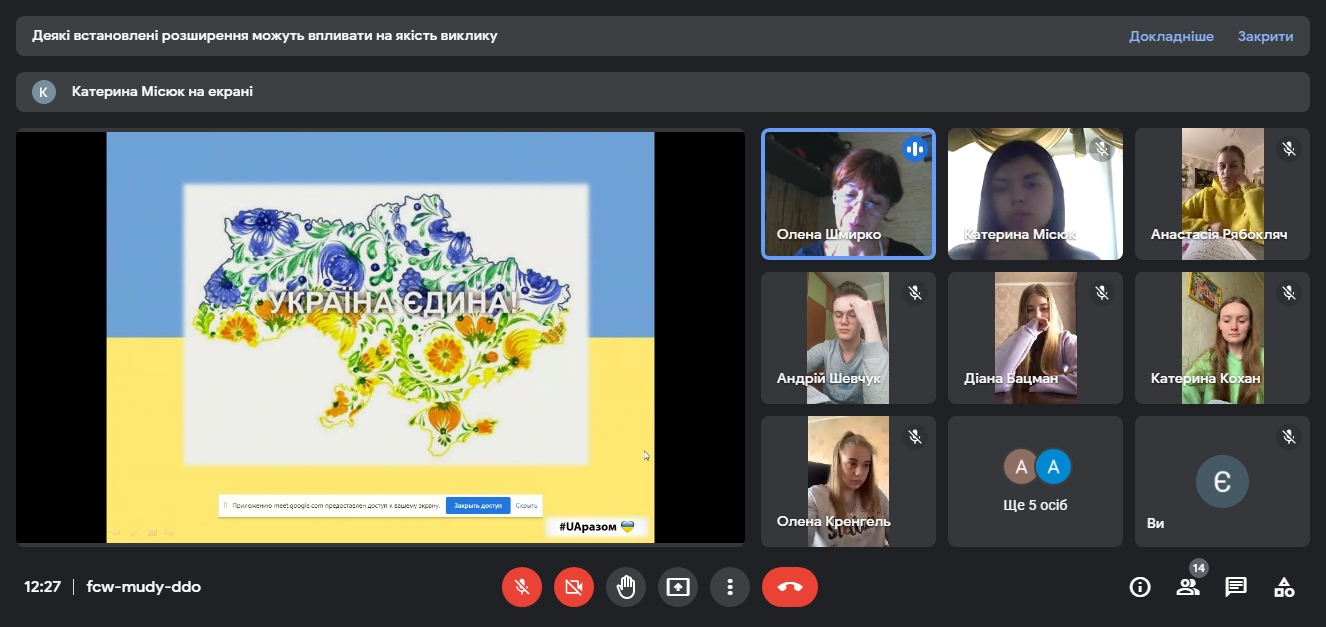This screenshot has width=1326, height=627.
Task: Open meeting details info icon
Action: coord(1139,587)
